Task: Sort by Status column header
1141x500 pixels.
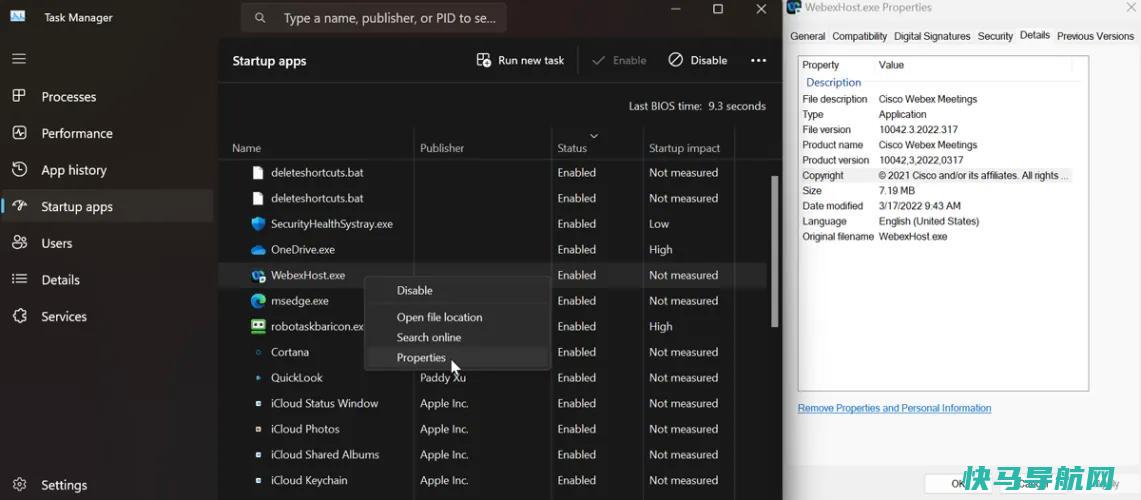Action: [x=572, y=148]
